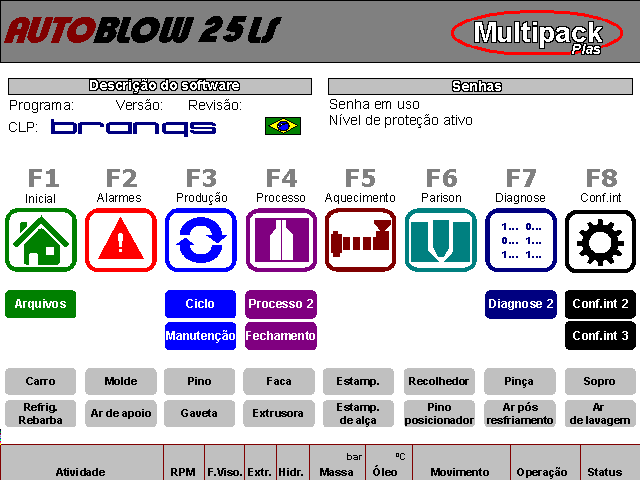Click the Atividade status column
Image resolution: width=640 pixels, height=480 pixels.
pyautogui.click(x=81, y=464)
